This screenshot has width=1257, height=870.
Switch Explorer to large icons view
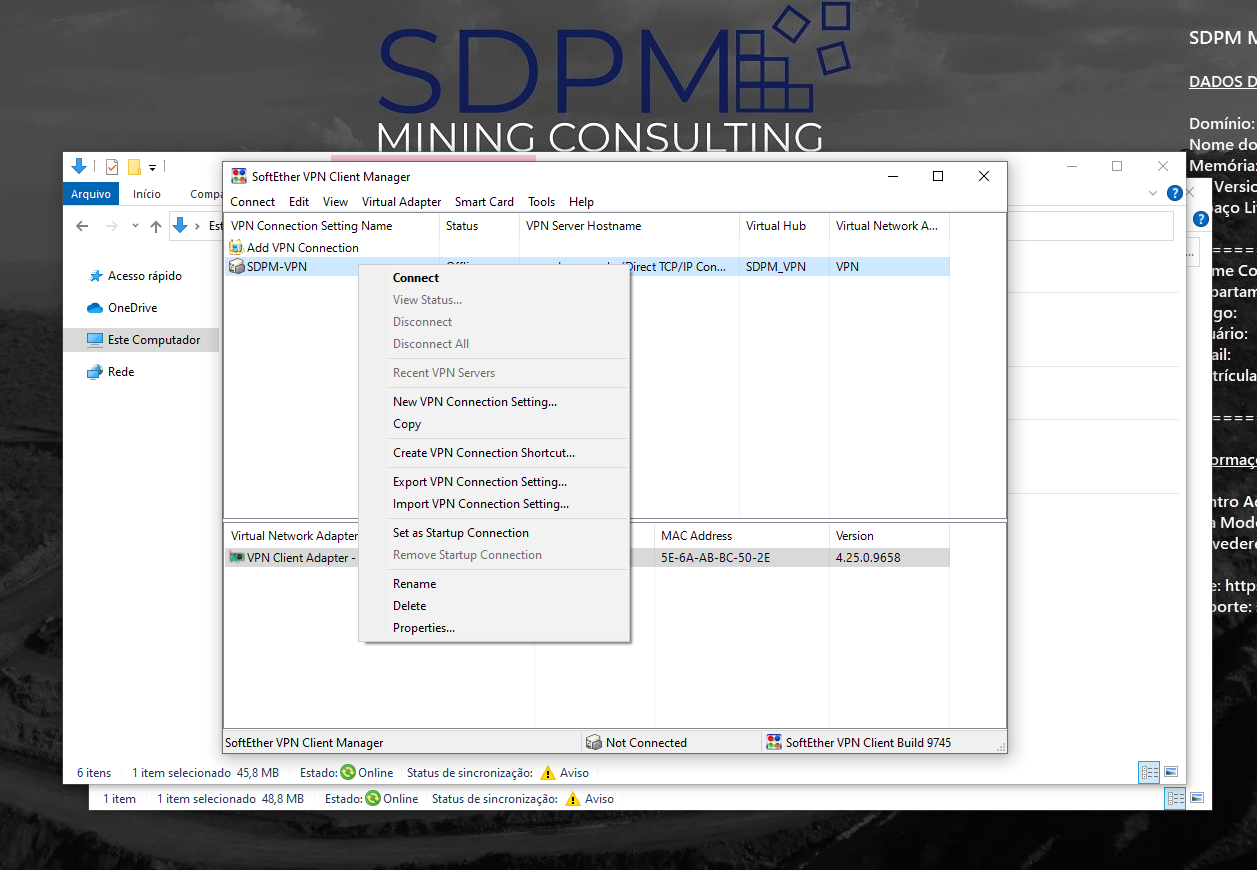click(x=1171, y=772)
